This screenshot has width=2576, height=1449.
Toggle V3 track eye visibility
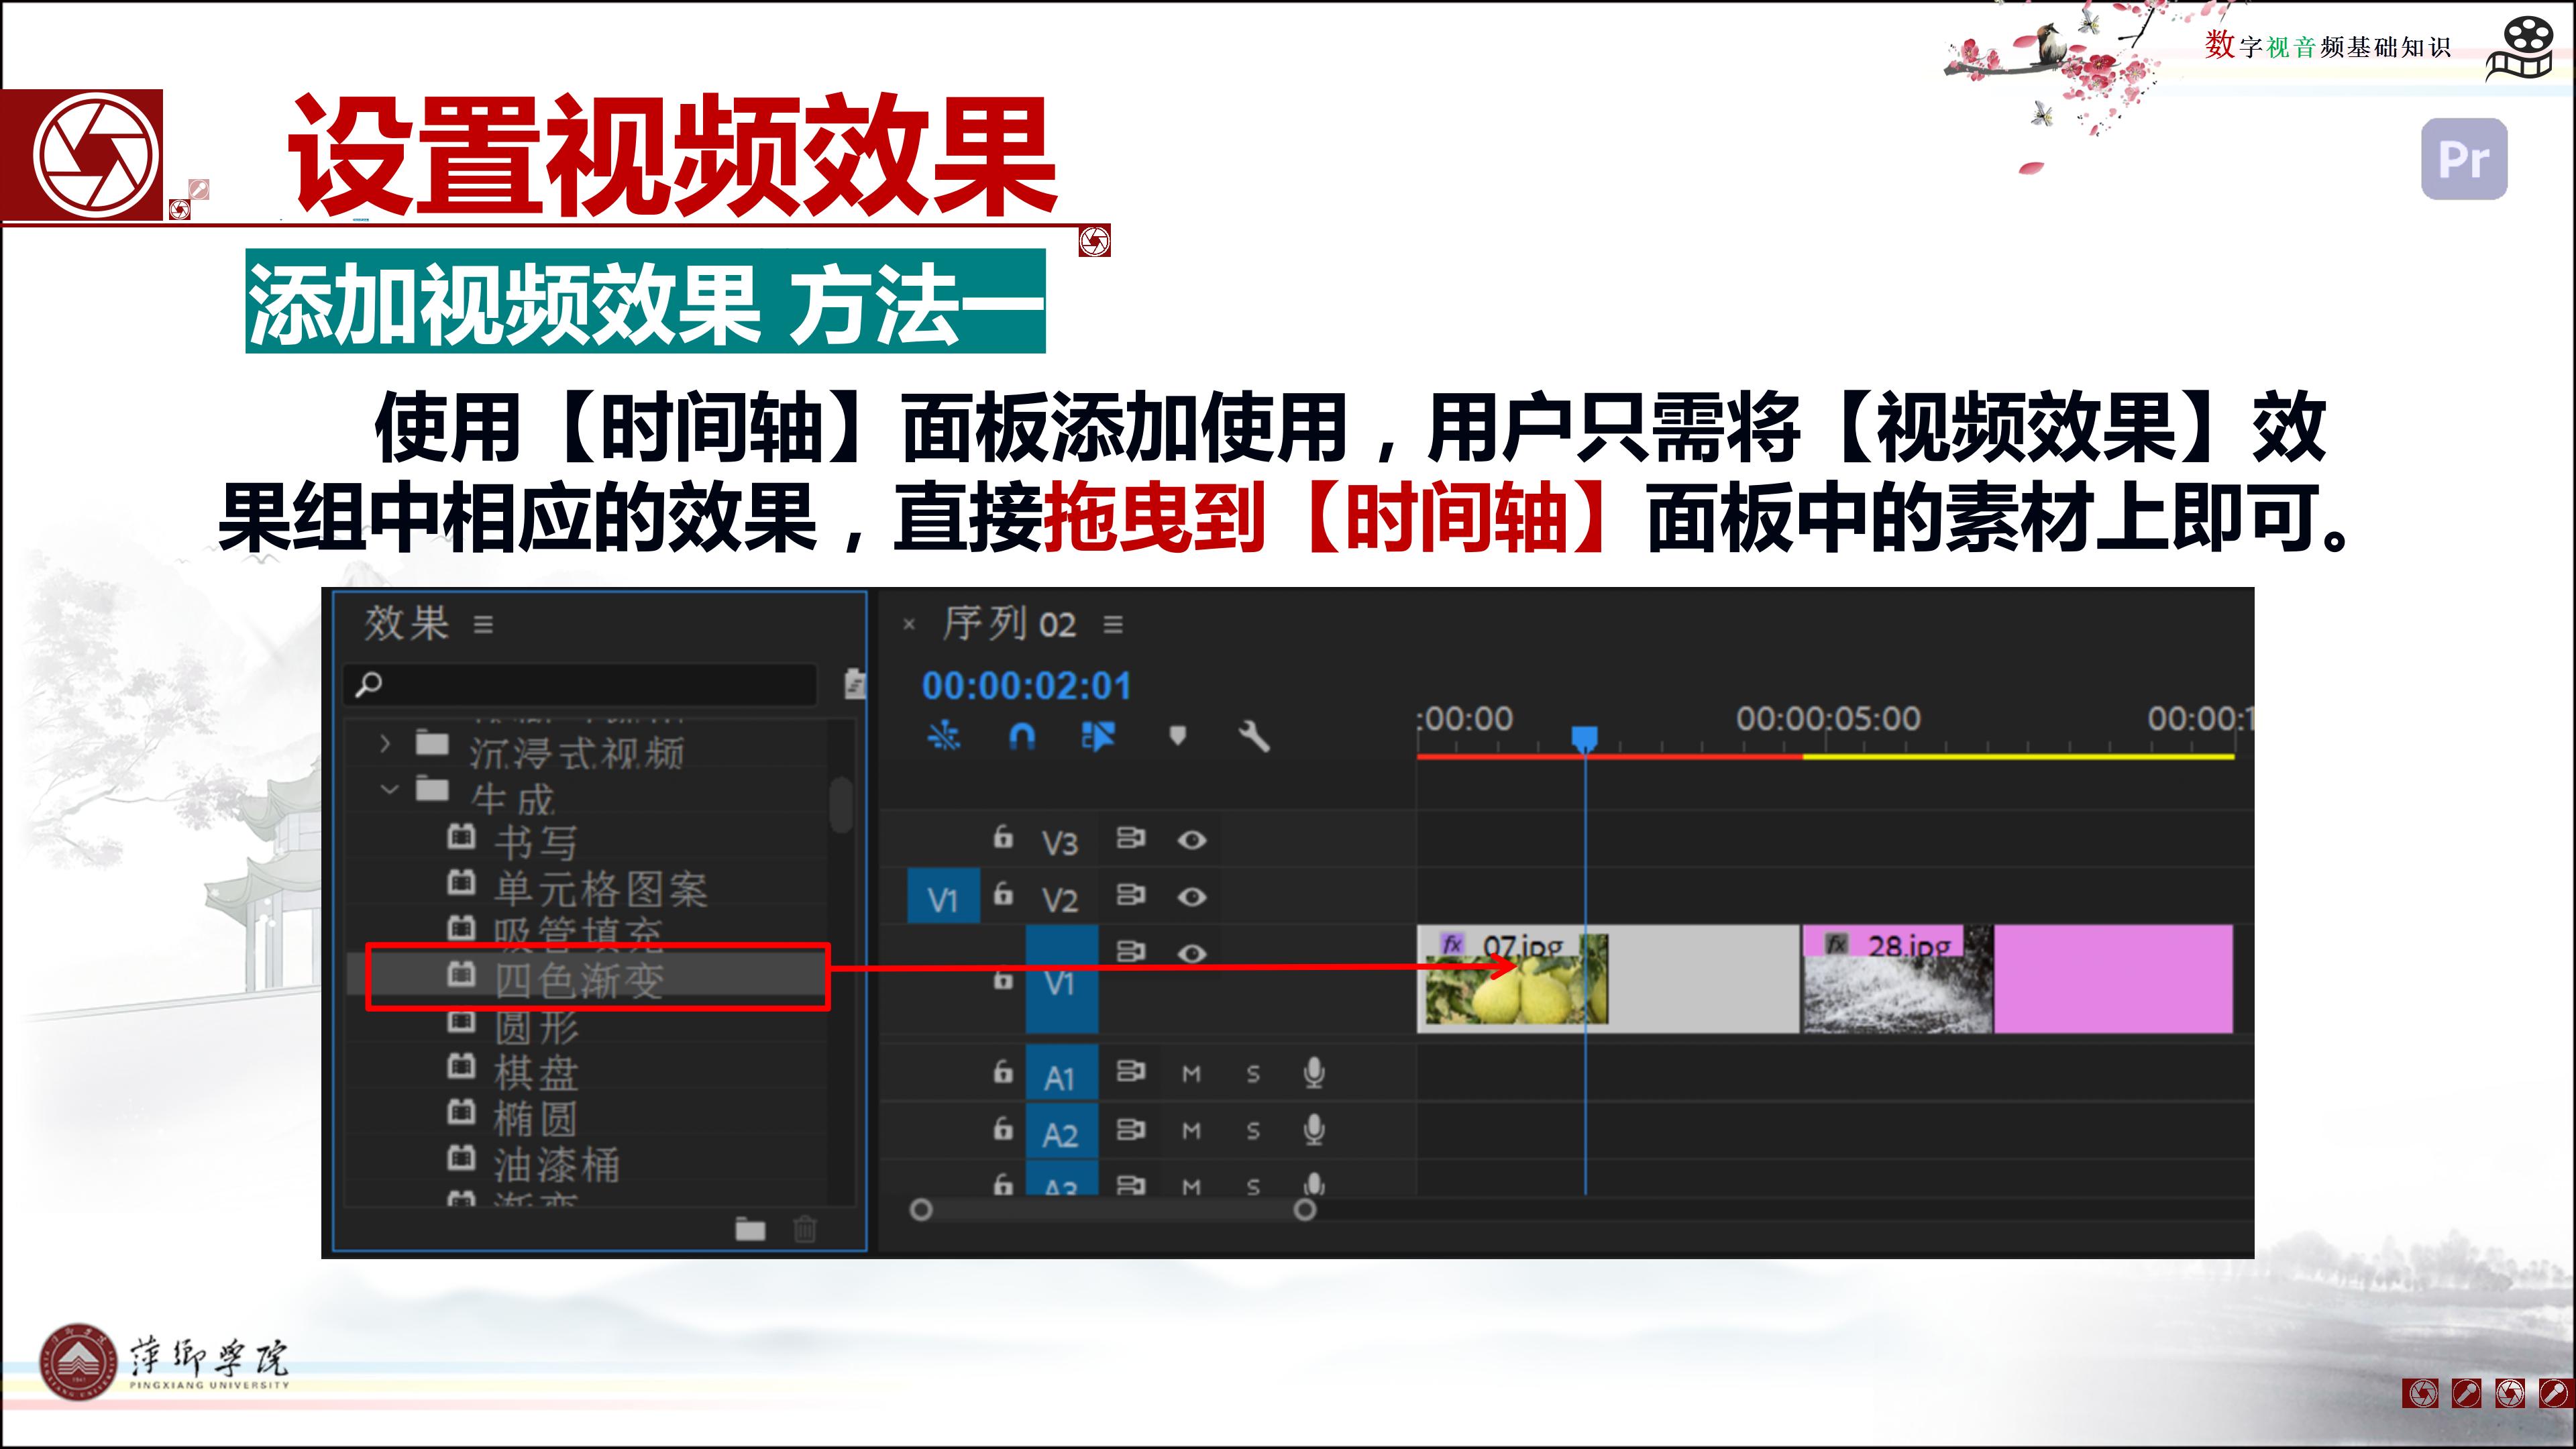[1191, 840]
